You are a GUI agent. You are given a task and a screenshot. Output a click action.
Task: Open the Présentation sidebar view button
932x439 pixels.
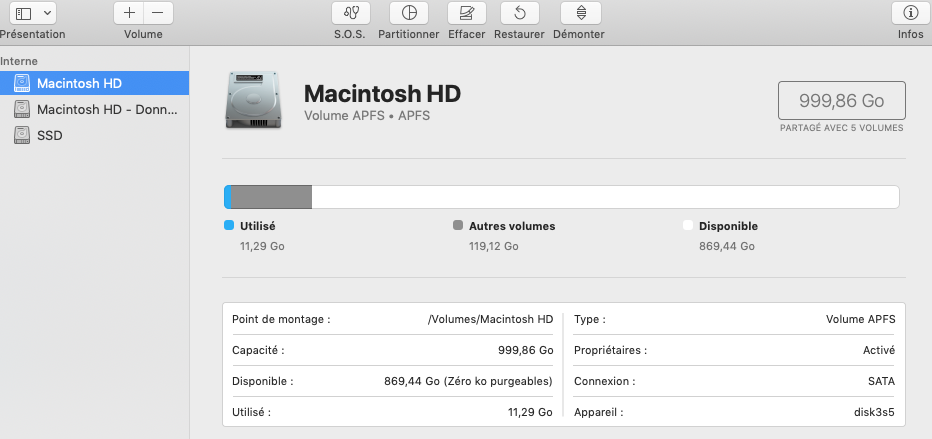click(24, 13)
